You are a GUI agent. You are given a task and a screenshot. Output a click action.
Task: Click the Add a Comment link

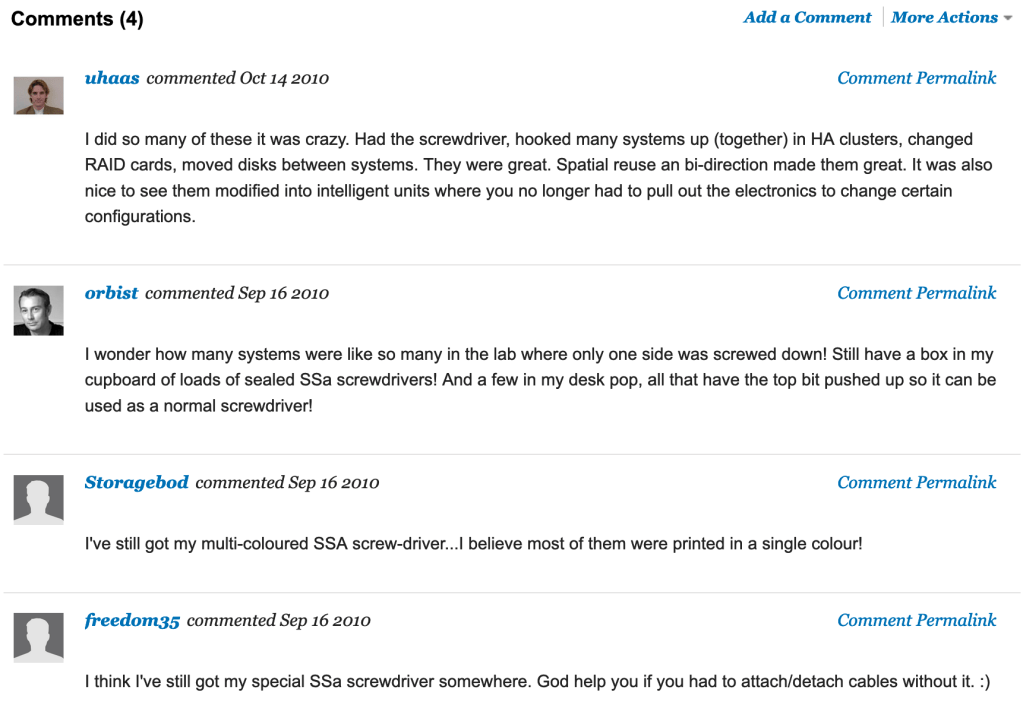[807, 18]
